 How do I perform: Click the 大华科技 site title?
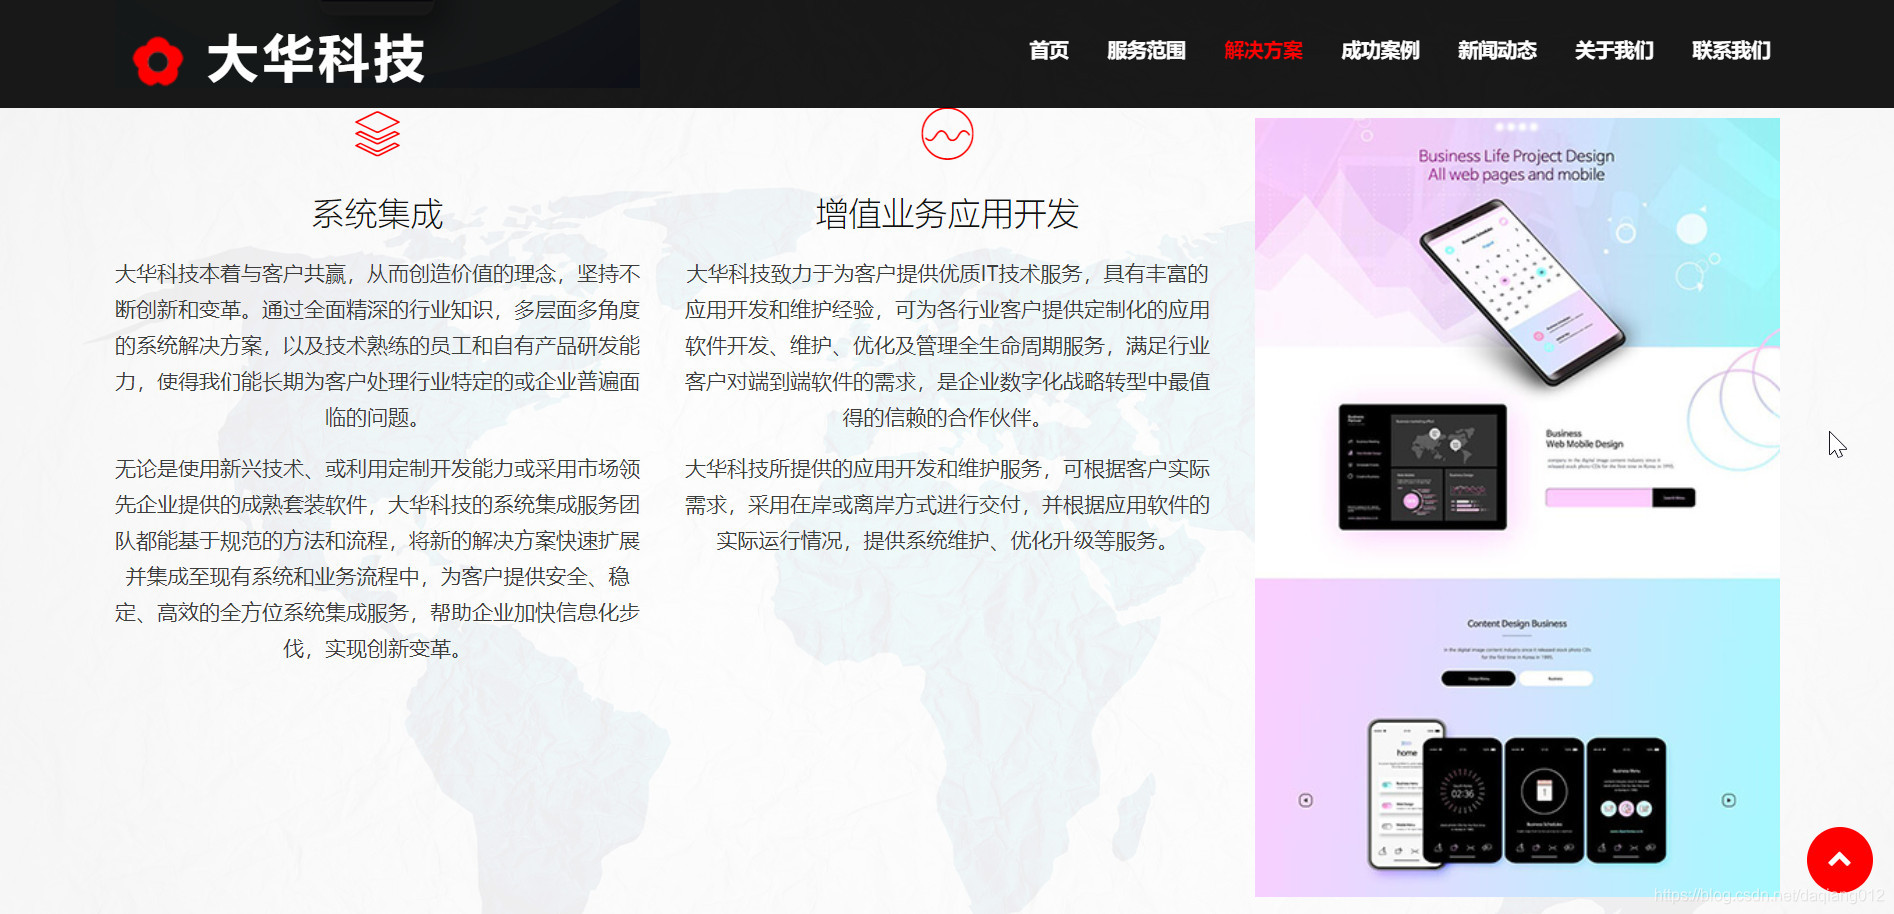[x=316, y=59]
